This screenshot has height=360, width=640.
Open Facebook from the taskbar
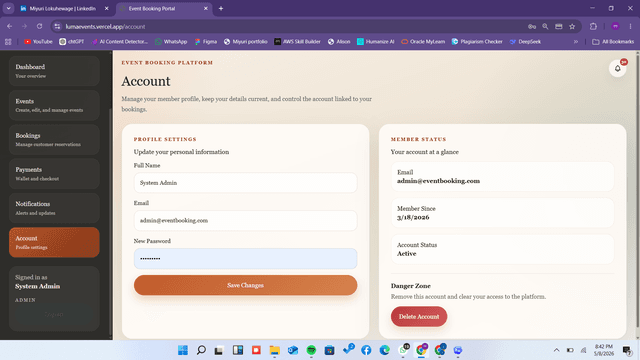tap(366, 350)
